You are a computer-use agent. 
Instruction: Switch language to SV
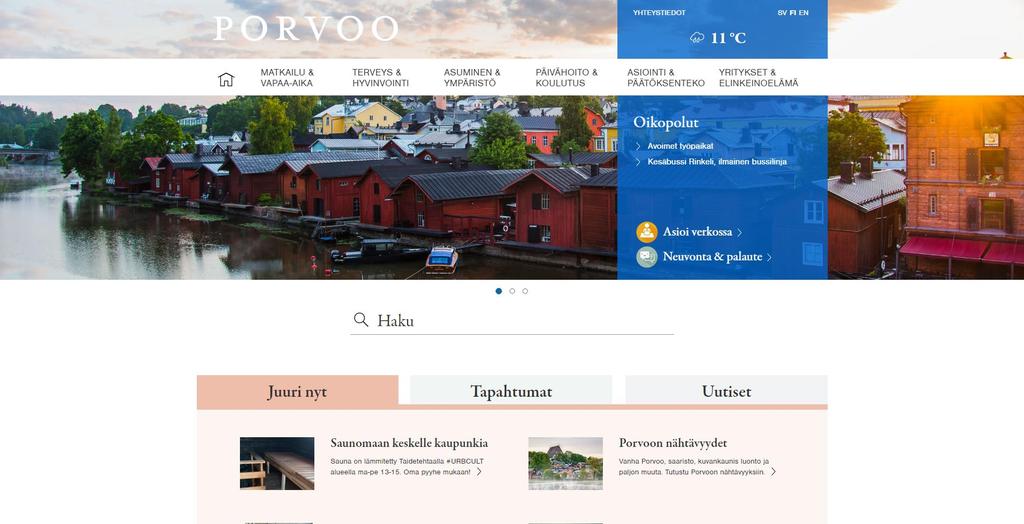pyautogui.click(x=782, y=12)
